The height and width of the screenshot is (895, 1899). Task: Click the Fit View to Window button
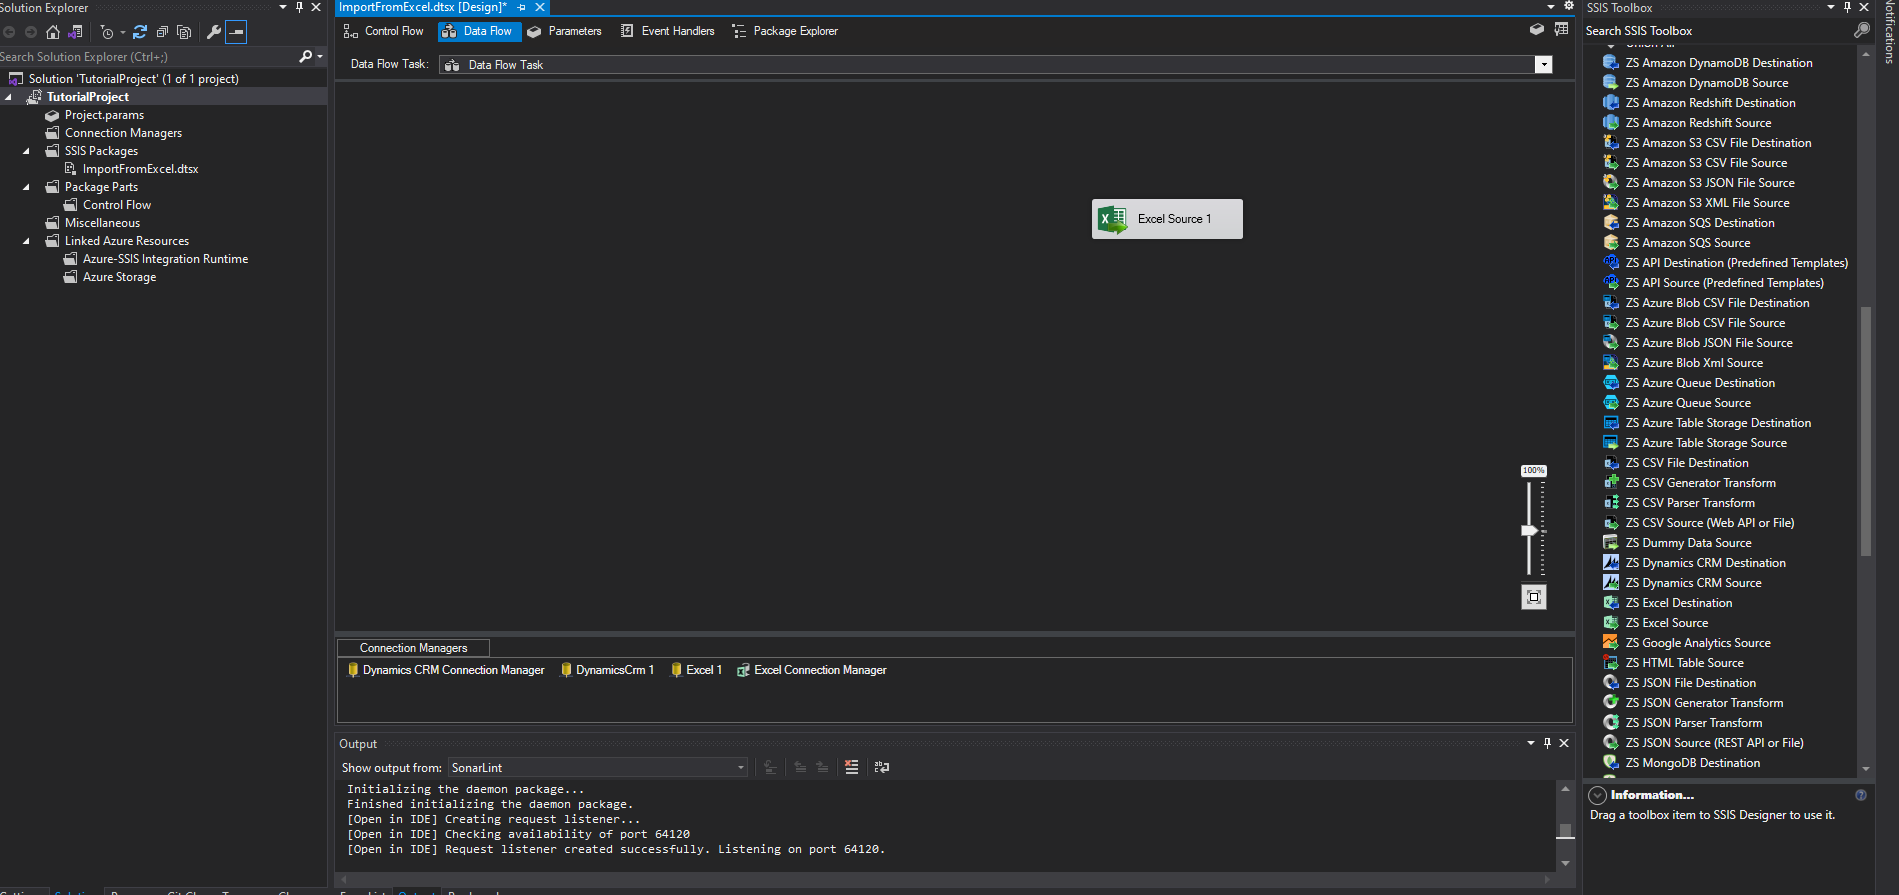tap(1534, 597)
